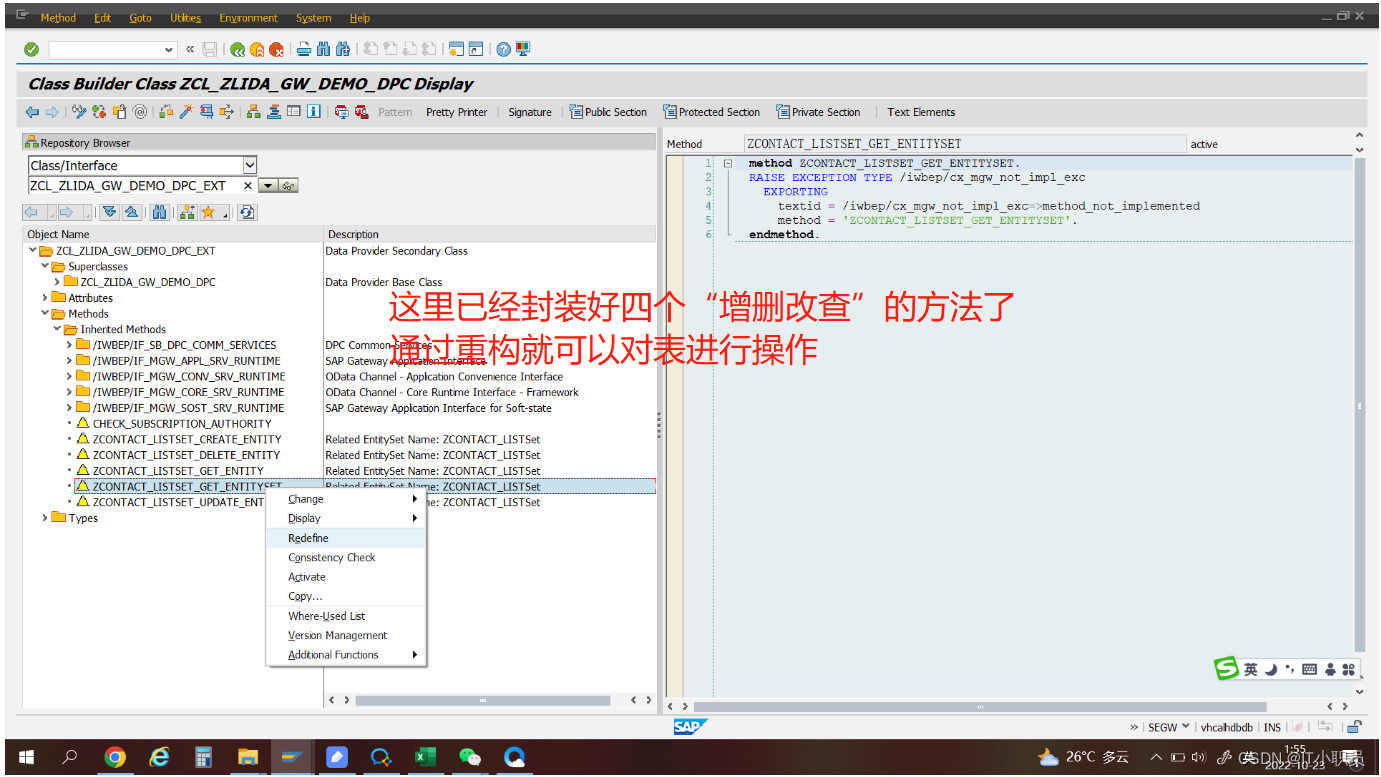Open the class name history dropdown arrow
Screen dimensions: 1381x777
(267, 186)
